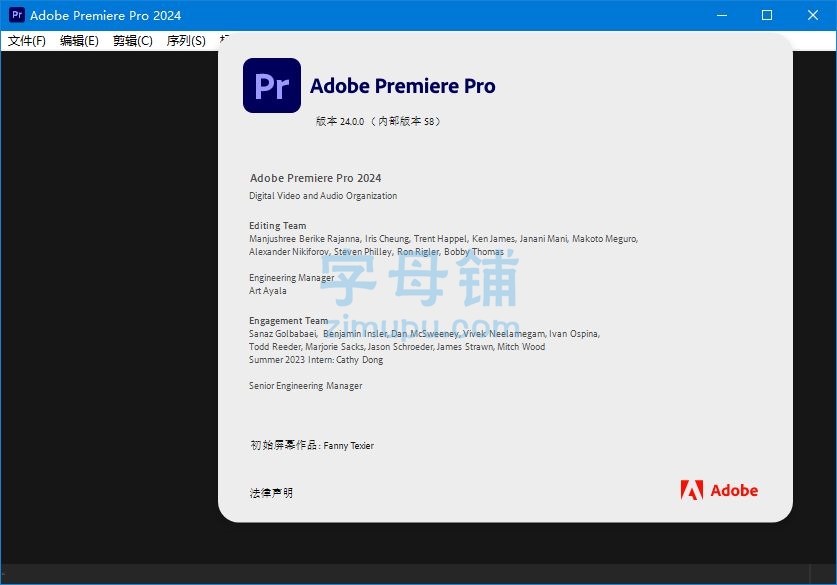The height and width of the screenshot is (585, 837).
Task: Click the 'Senior Engineering Manager' heading
Action: [x=305, y=385]
